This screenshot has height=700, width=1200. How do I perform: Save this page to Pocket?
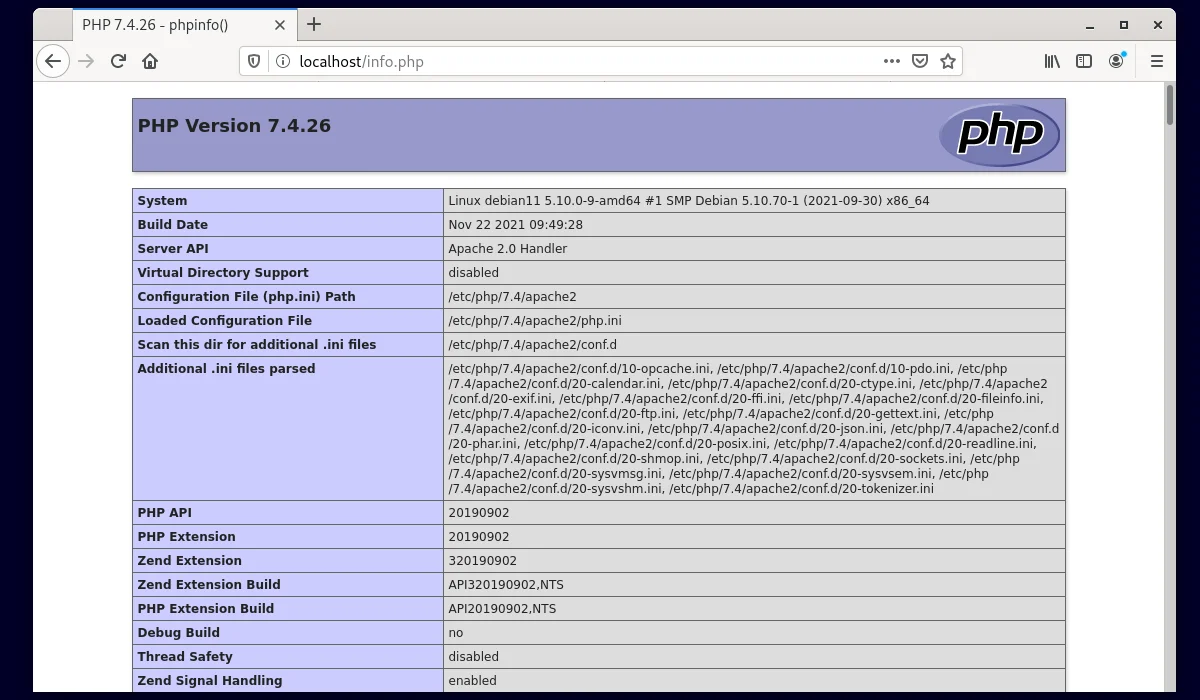tap(920, 61)
